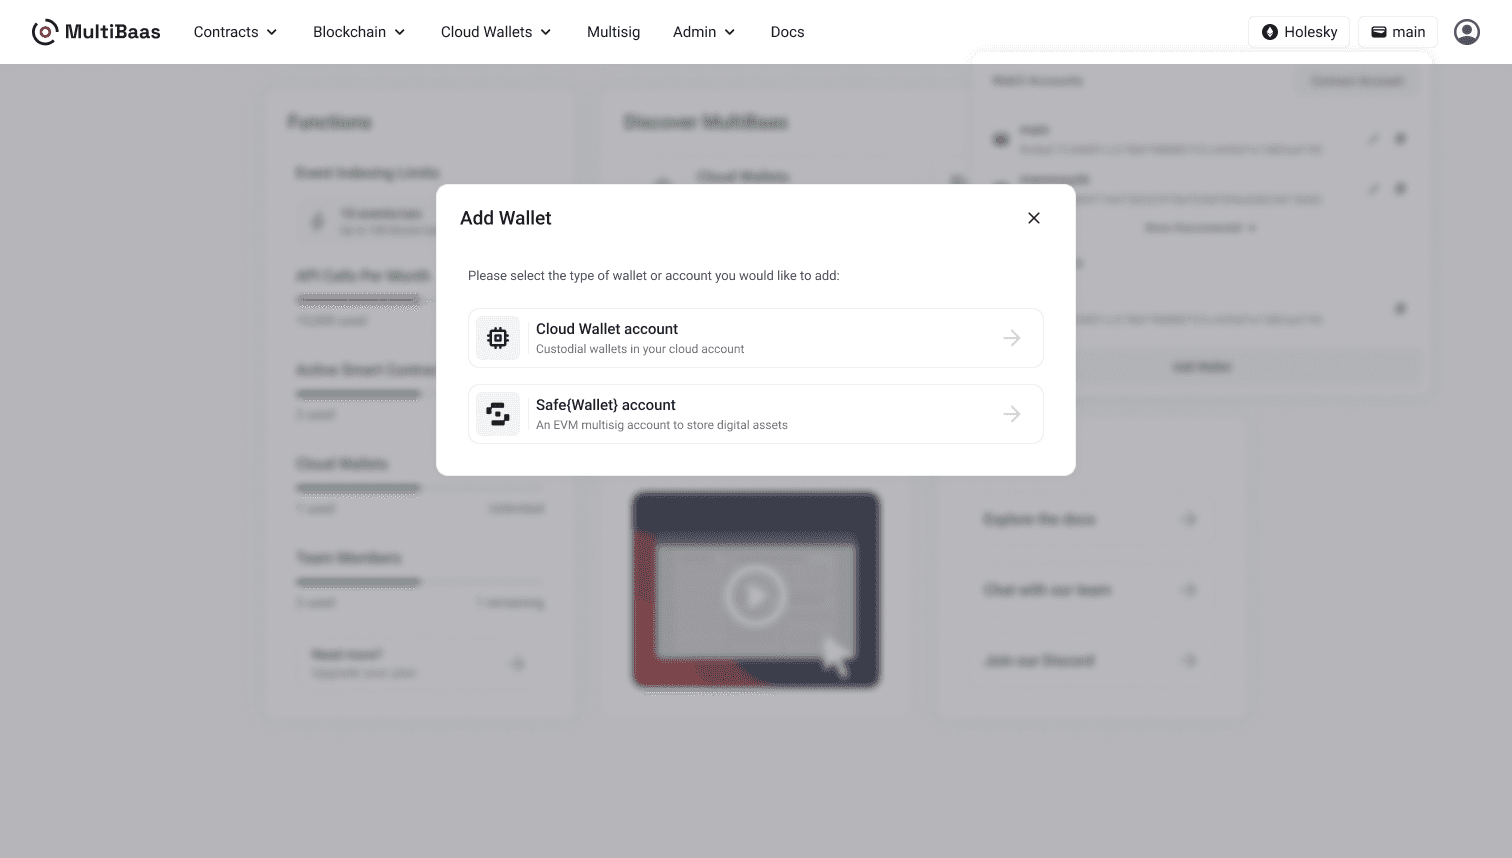Click 'Custodial wallets in your cloud account' text
The height and width of the screenshot is (858, 1512).
[640, 349]
